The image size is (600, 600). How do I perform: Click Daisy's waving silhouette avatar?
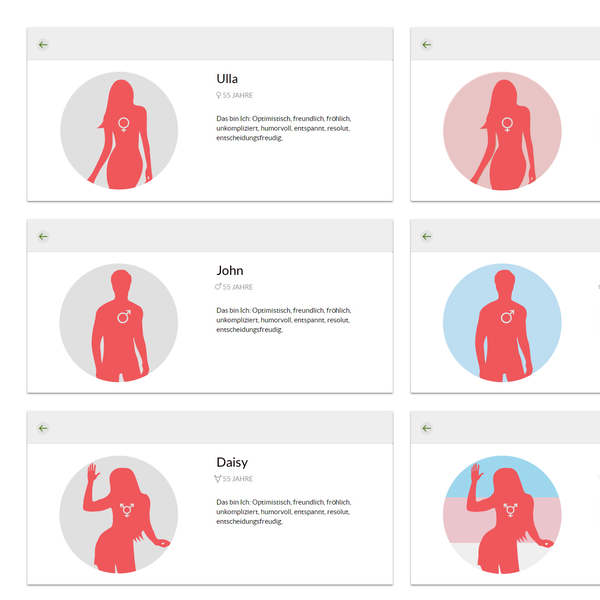pos(119,515)
